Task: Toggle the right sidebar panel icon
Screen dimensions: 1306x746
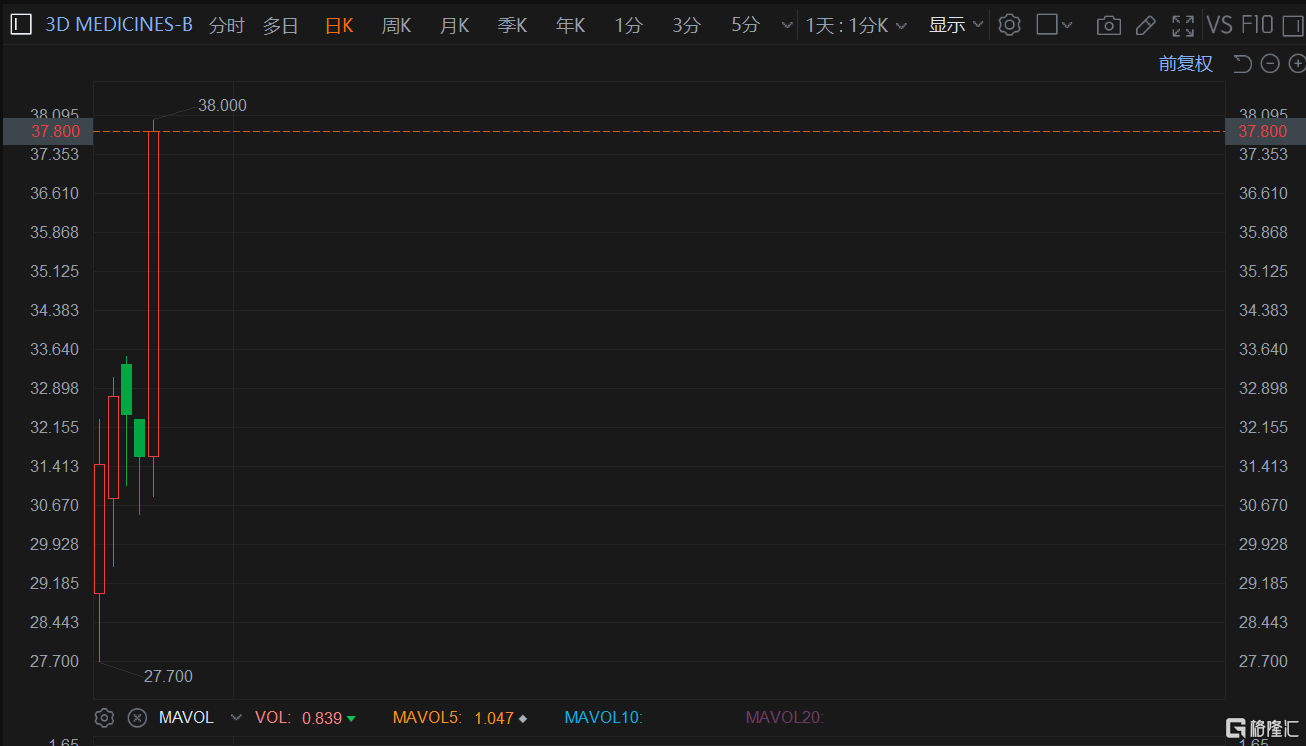Action: [1294, 25]
